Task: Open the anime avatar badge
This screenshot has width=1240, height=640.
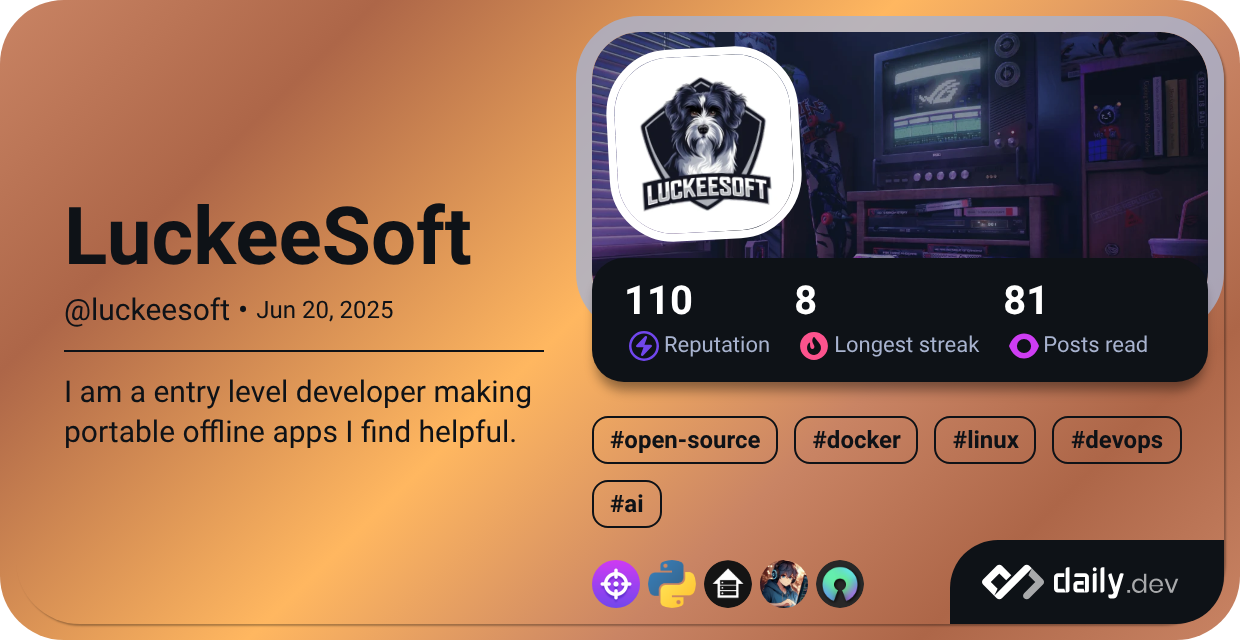Action: pyautogui.click(x=786, y=583)
